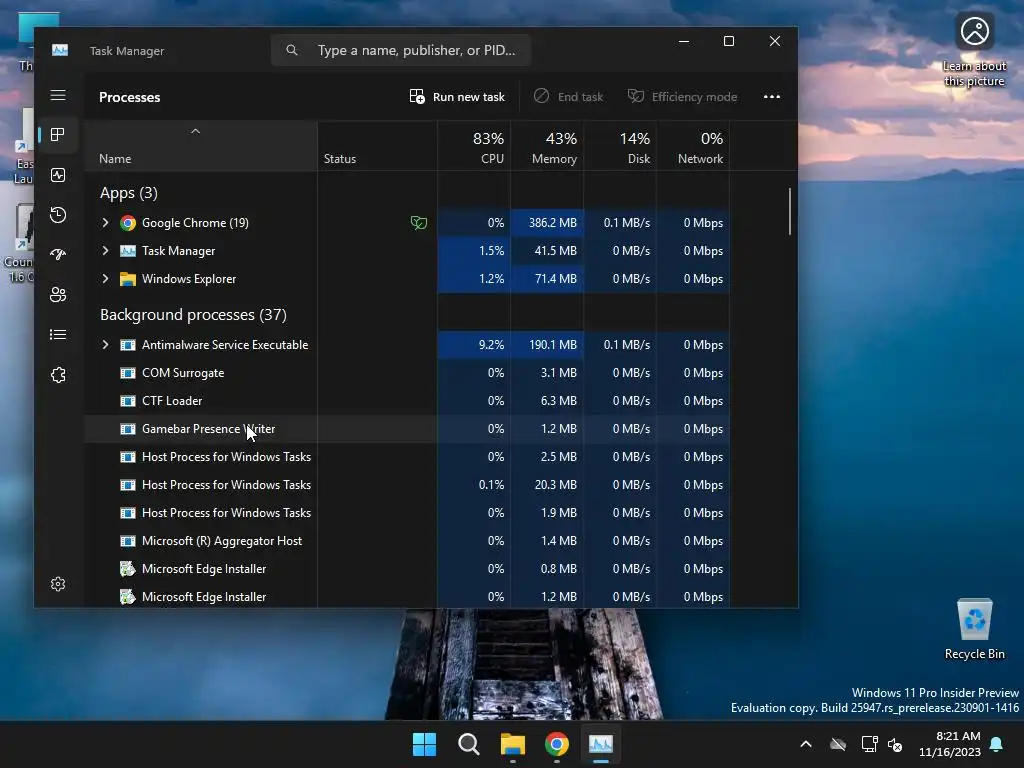Select the CTF Loader process row
The width and height of the screenshot is (1024, 768).
(407, 401)
